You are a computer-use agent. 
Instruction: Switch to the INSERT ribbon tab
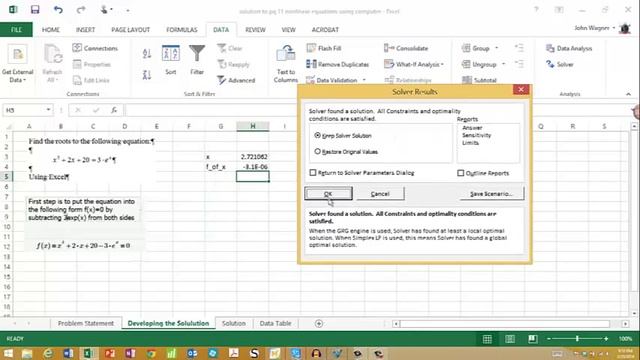(85, 29)
